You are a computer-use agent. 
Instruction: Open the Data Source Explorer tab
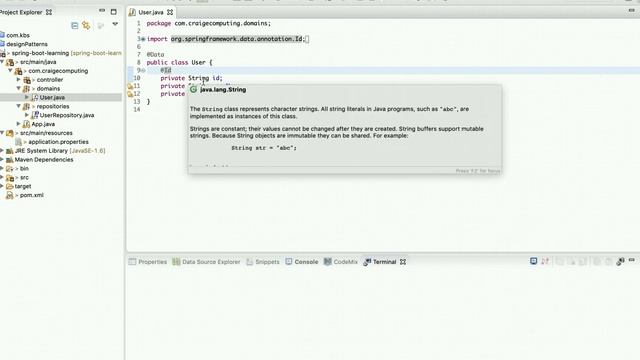207,262
